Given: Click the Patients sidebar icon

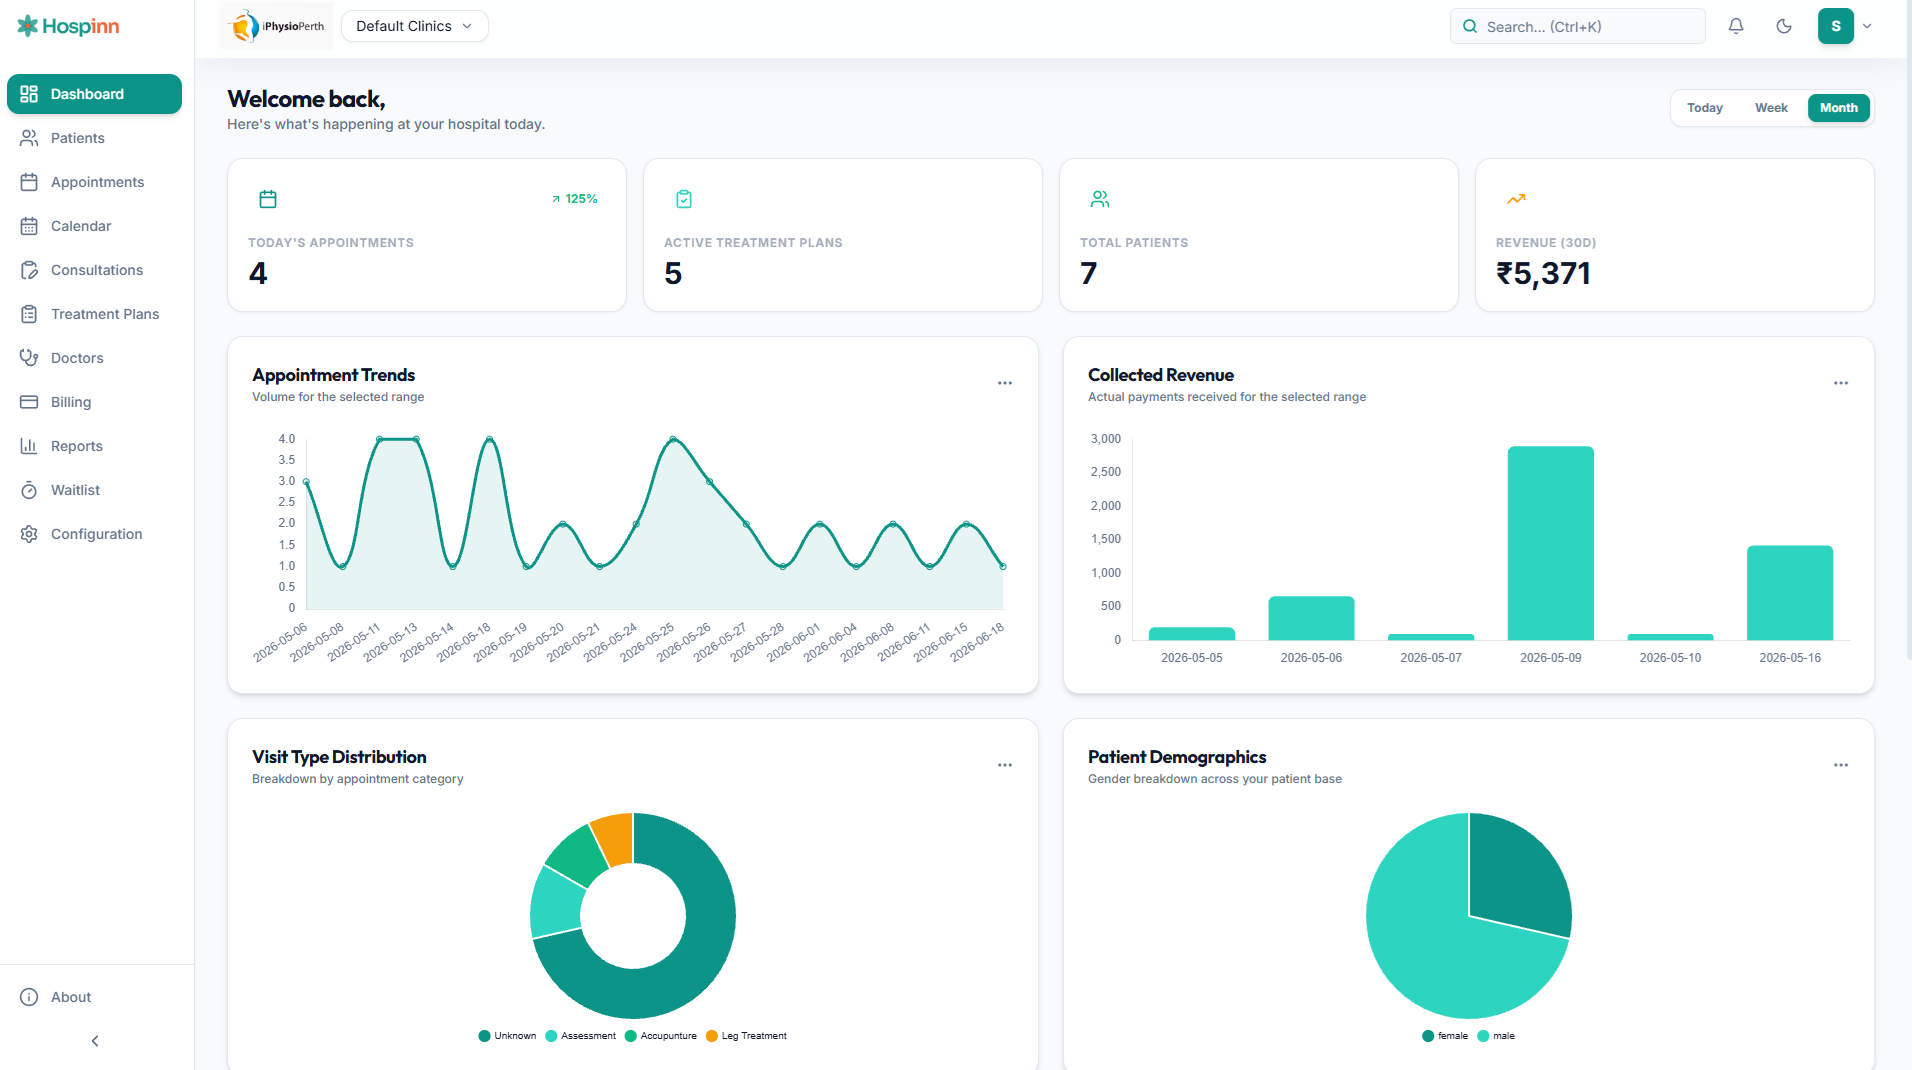Looking at the screenshot, I should (29, 138).
